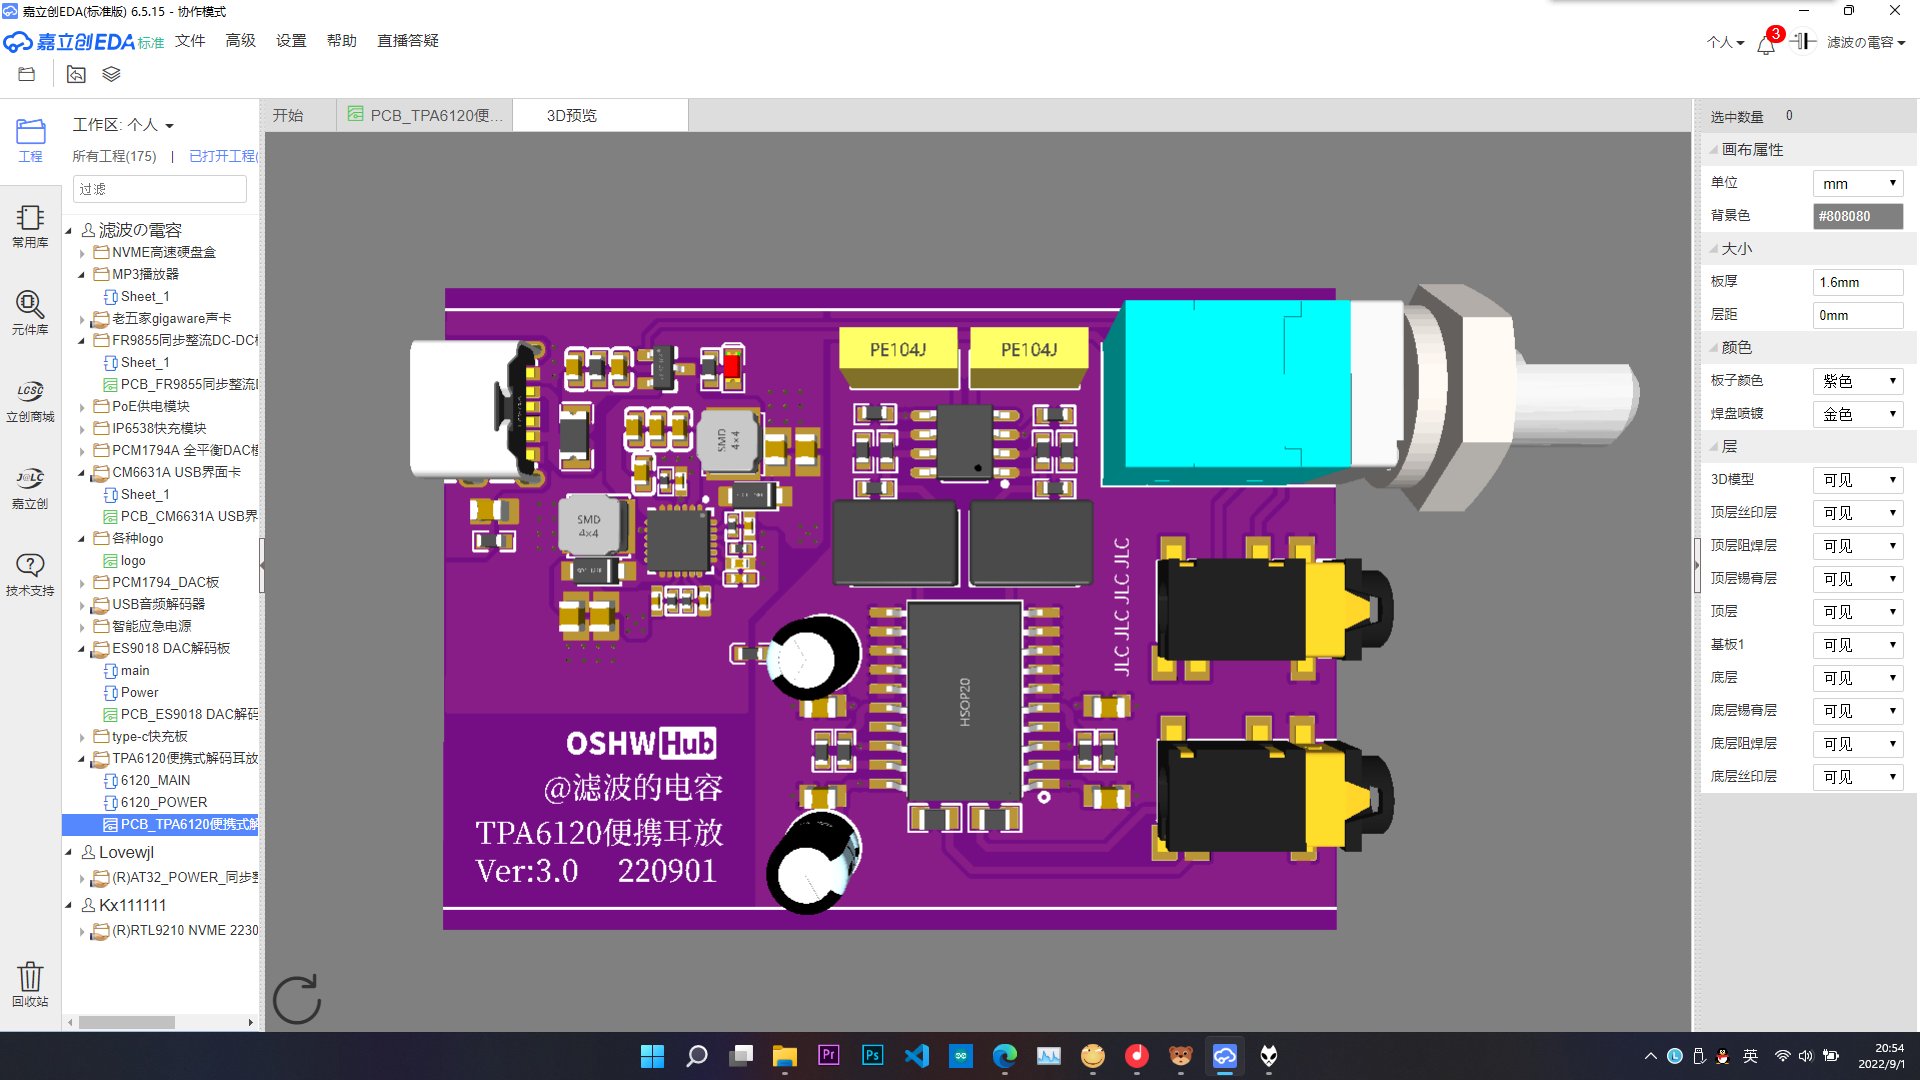The height and width of the screenshot is (1080, 1920).
Task: Click the 板厚 1.6mm input field
Action: tap(1857, 282)
